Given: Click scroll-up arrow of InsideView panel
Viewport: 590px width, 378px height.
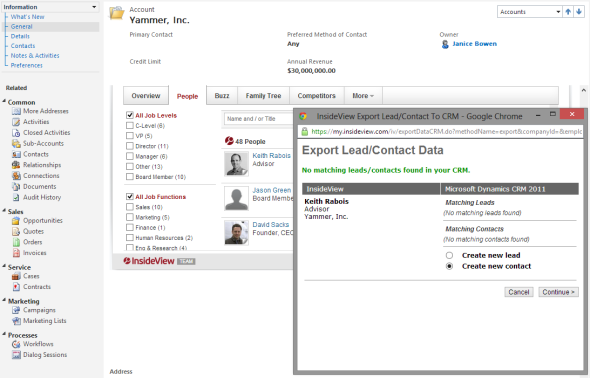Looking at the screenshot, I should pos(584,91).
